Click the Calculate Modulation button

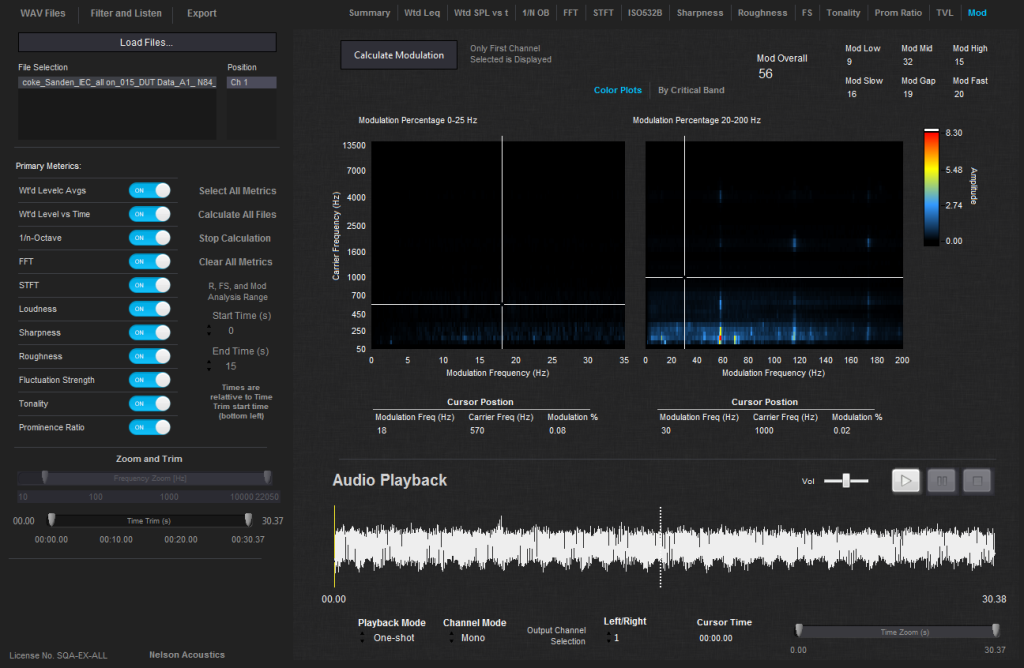point(398,55)
